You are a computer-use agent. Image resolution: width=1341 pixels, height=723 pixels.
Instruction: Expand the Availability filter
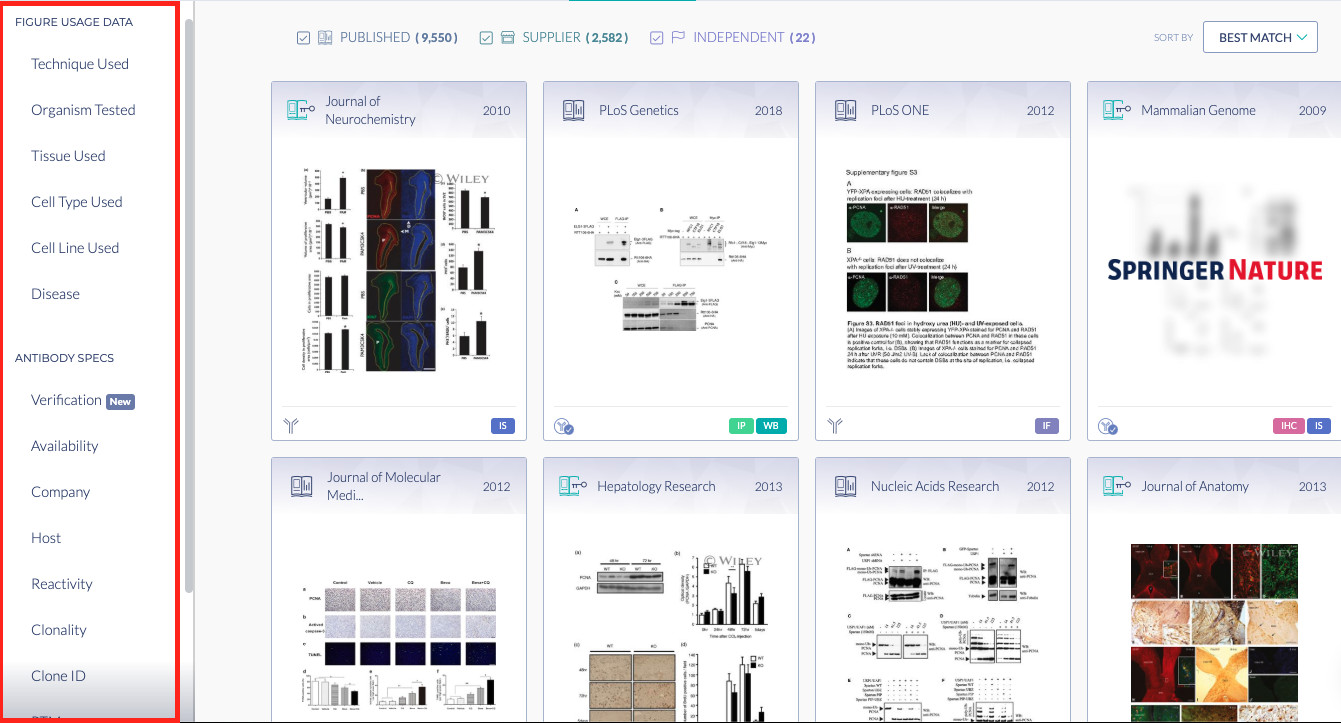coord(65,446)
